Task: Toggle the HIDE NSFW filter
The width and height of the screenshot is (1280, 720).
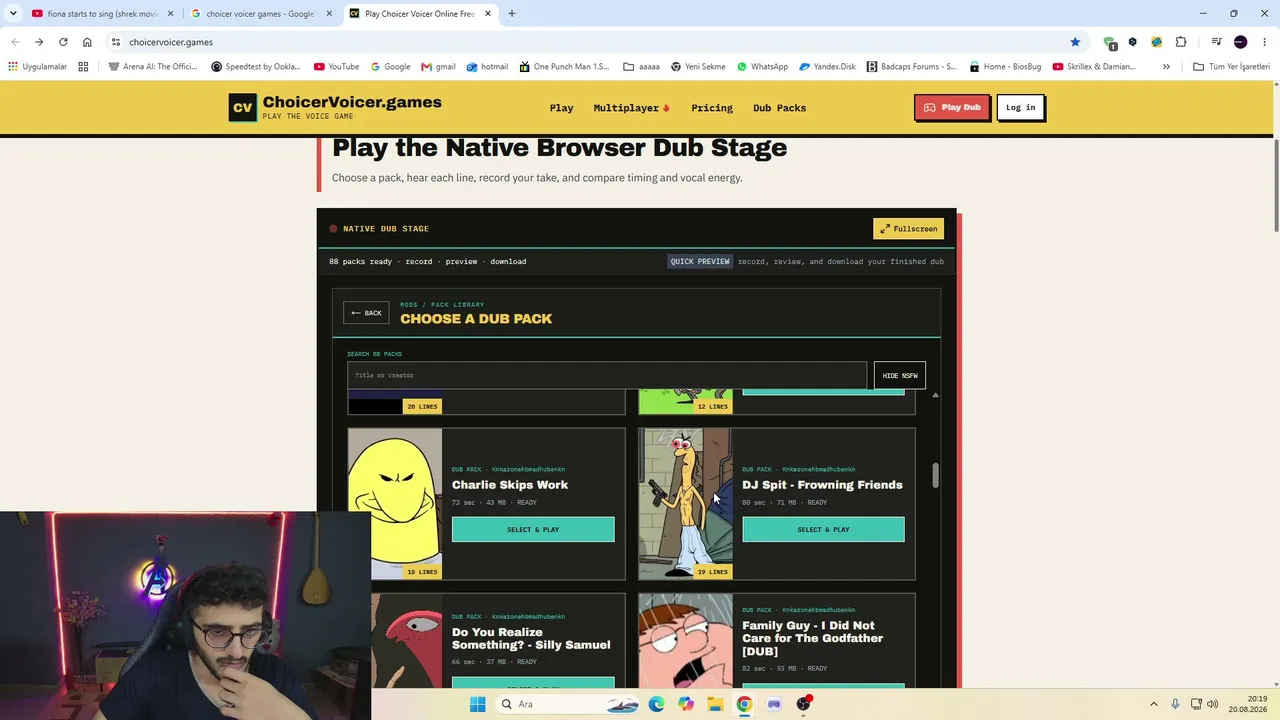Action: point(900,375)
